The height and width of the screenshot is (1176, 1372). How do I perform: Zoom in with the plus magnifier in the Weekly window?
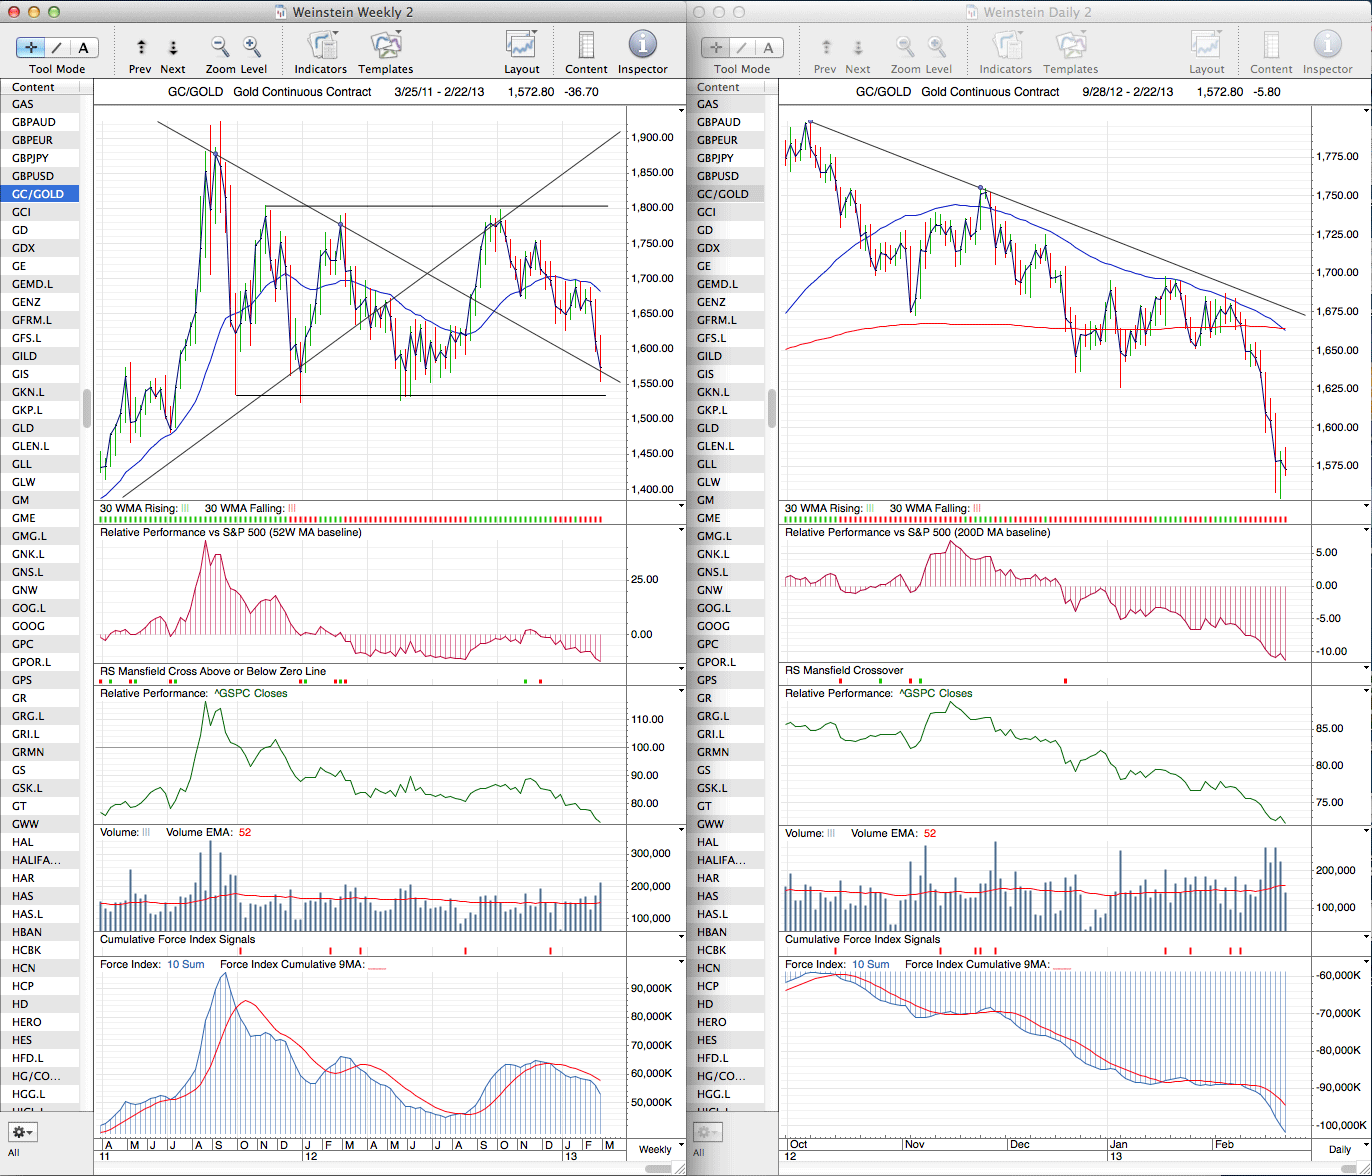pos(252,47)
